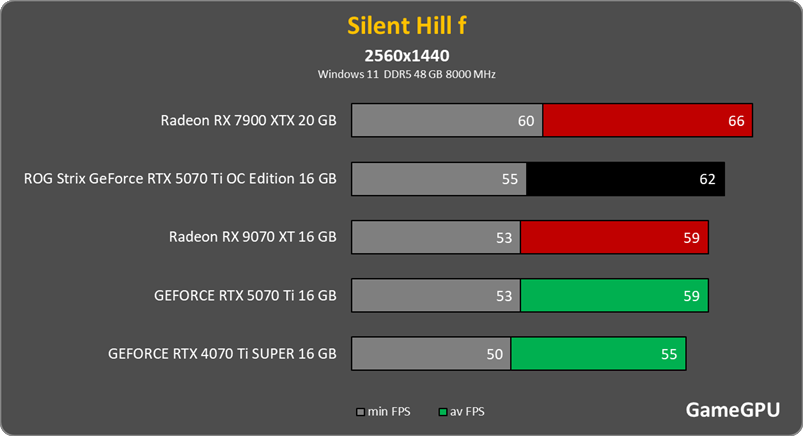Click the green 55 average FPS bar
Screen dimensions: 803x436
coord(597,353)
